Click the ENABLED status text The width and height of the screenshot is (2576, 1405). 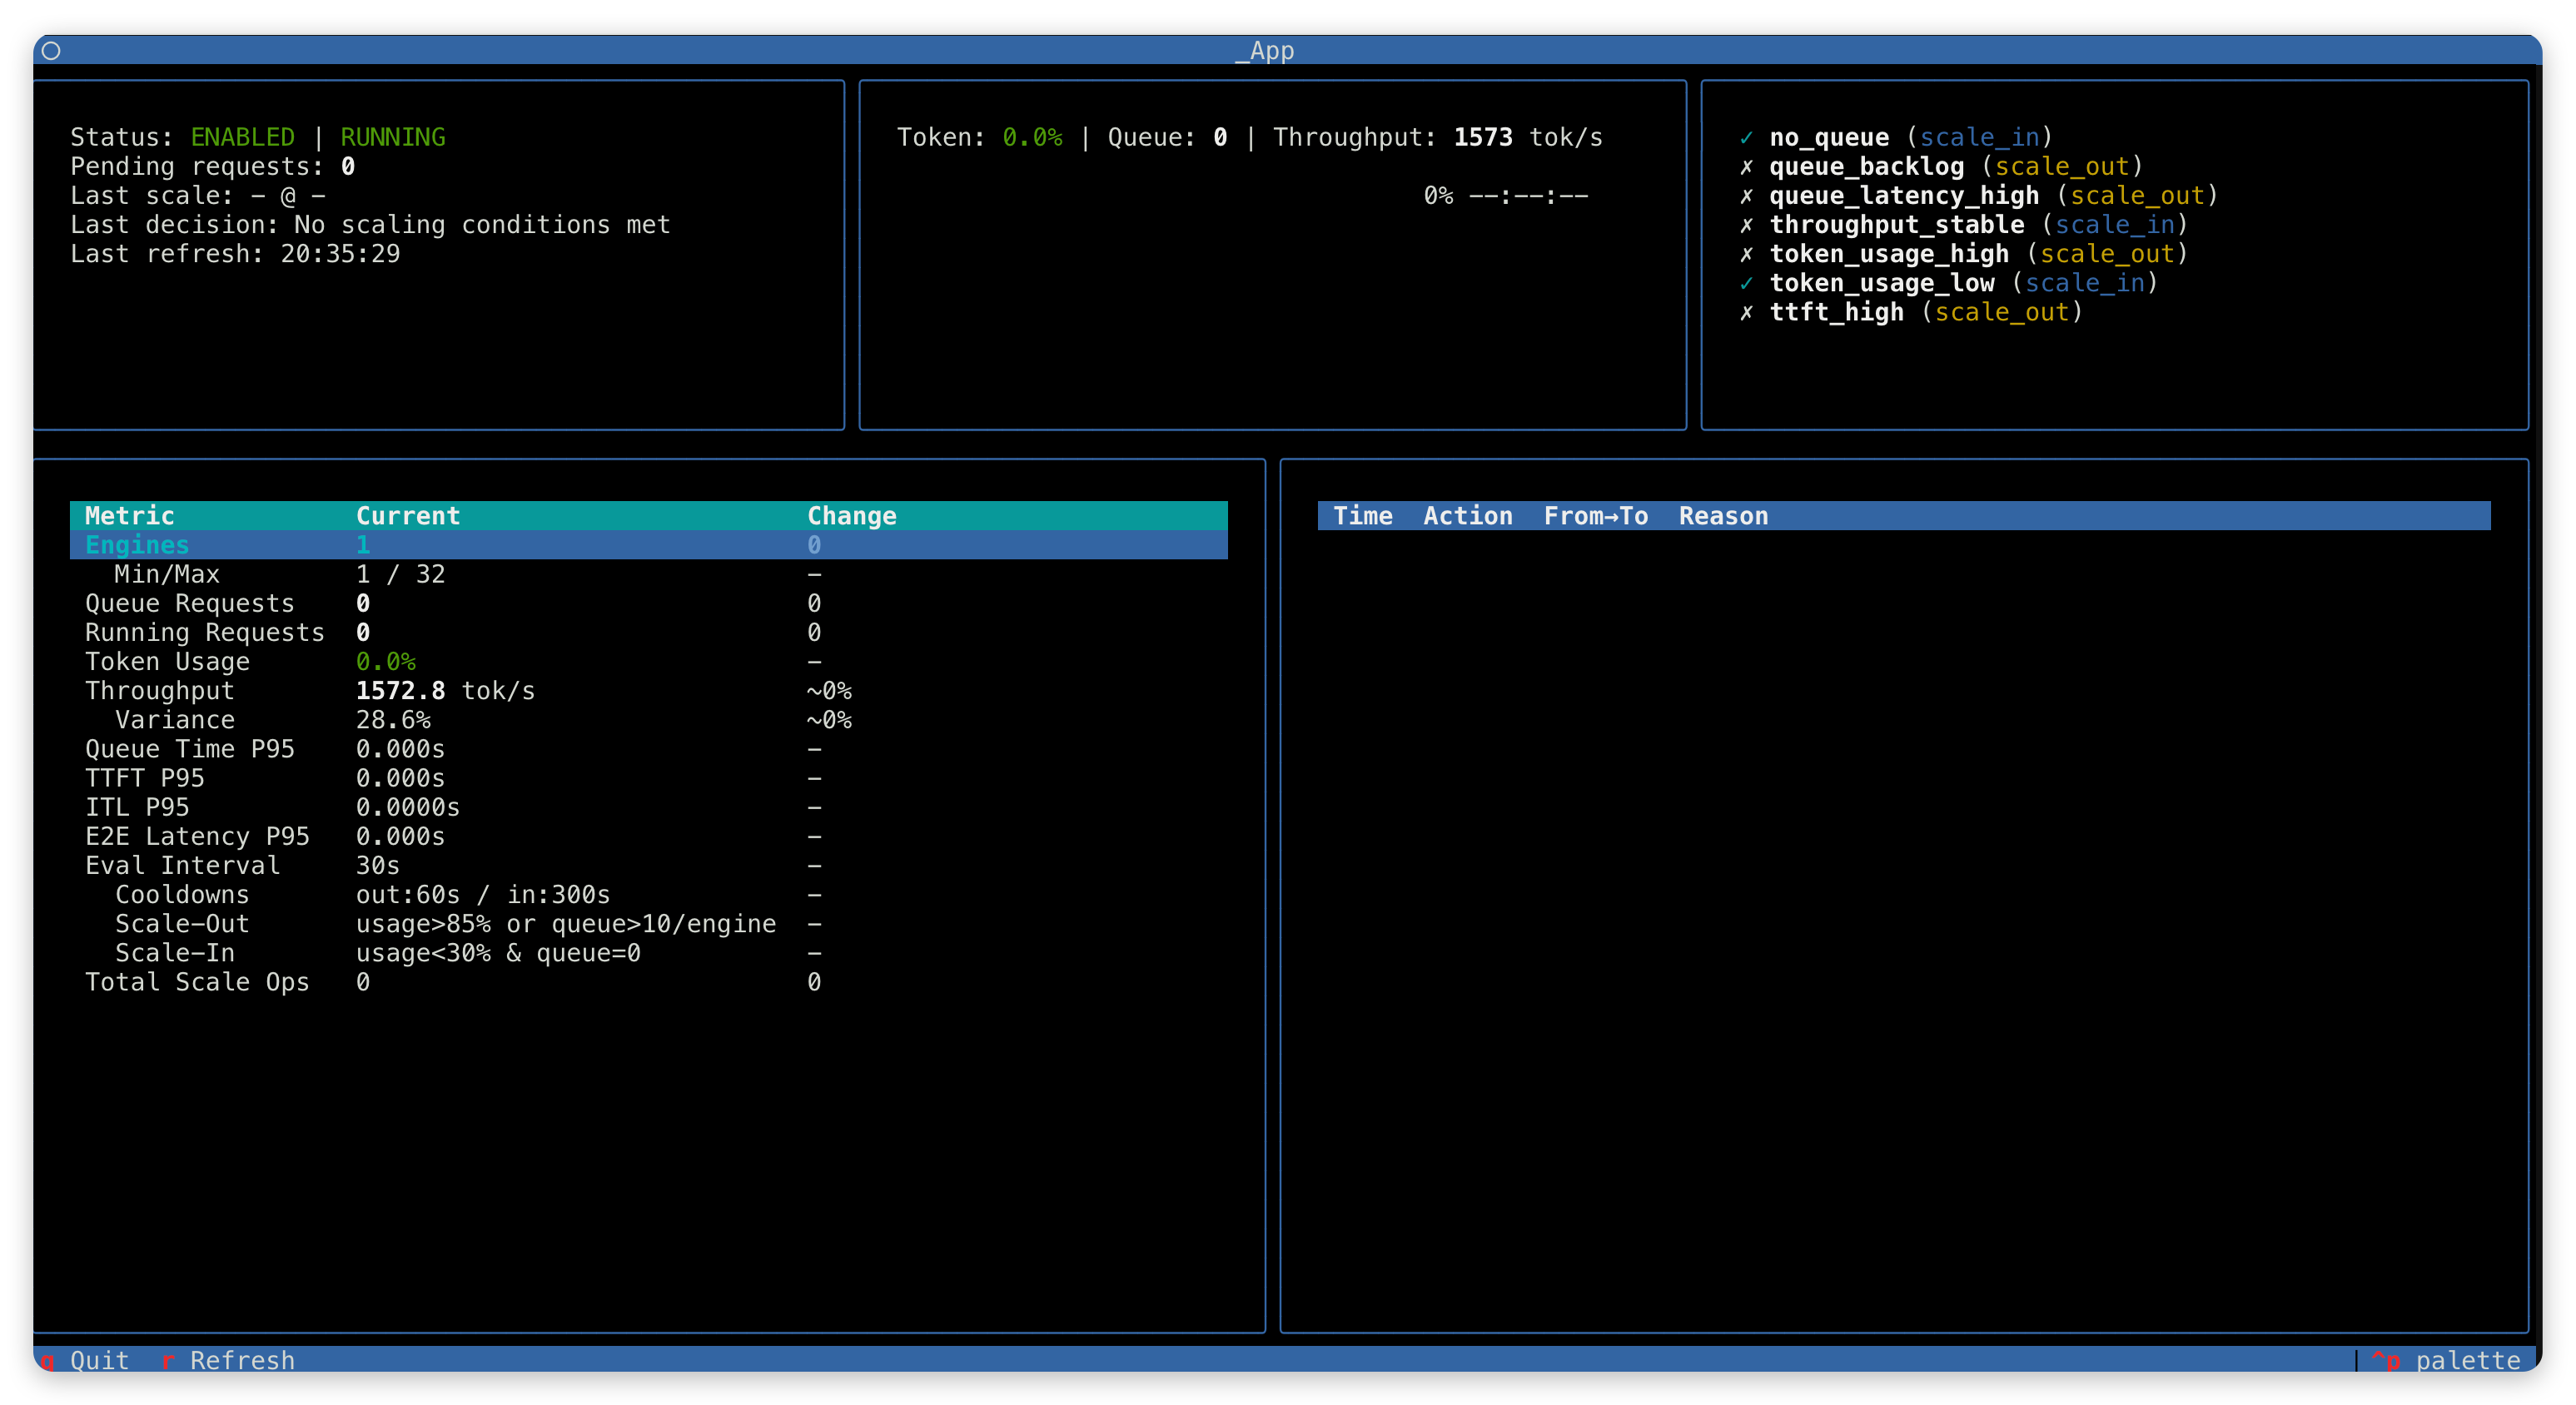242,137
